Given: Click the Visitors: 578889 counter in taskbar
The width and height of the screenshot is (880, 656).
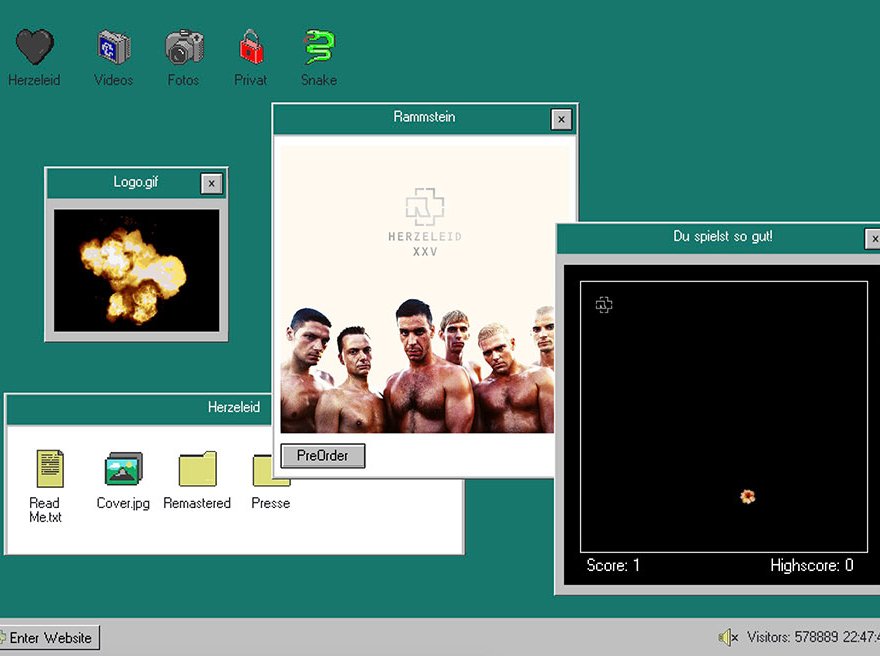Looking at the screenshot, I should [x=792, y=637].
